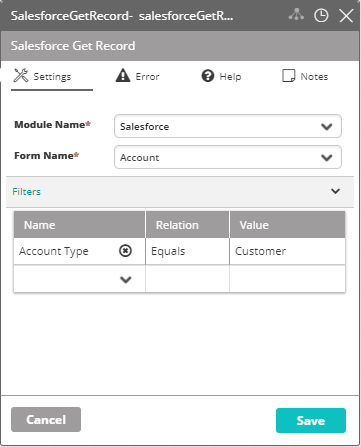
Task: Click the Form Name label
Action: pos(47,156)
